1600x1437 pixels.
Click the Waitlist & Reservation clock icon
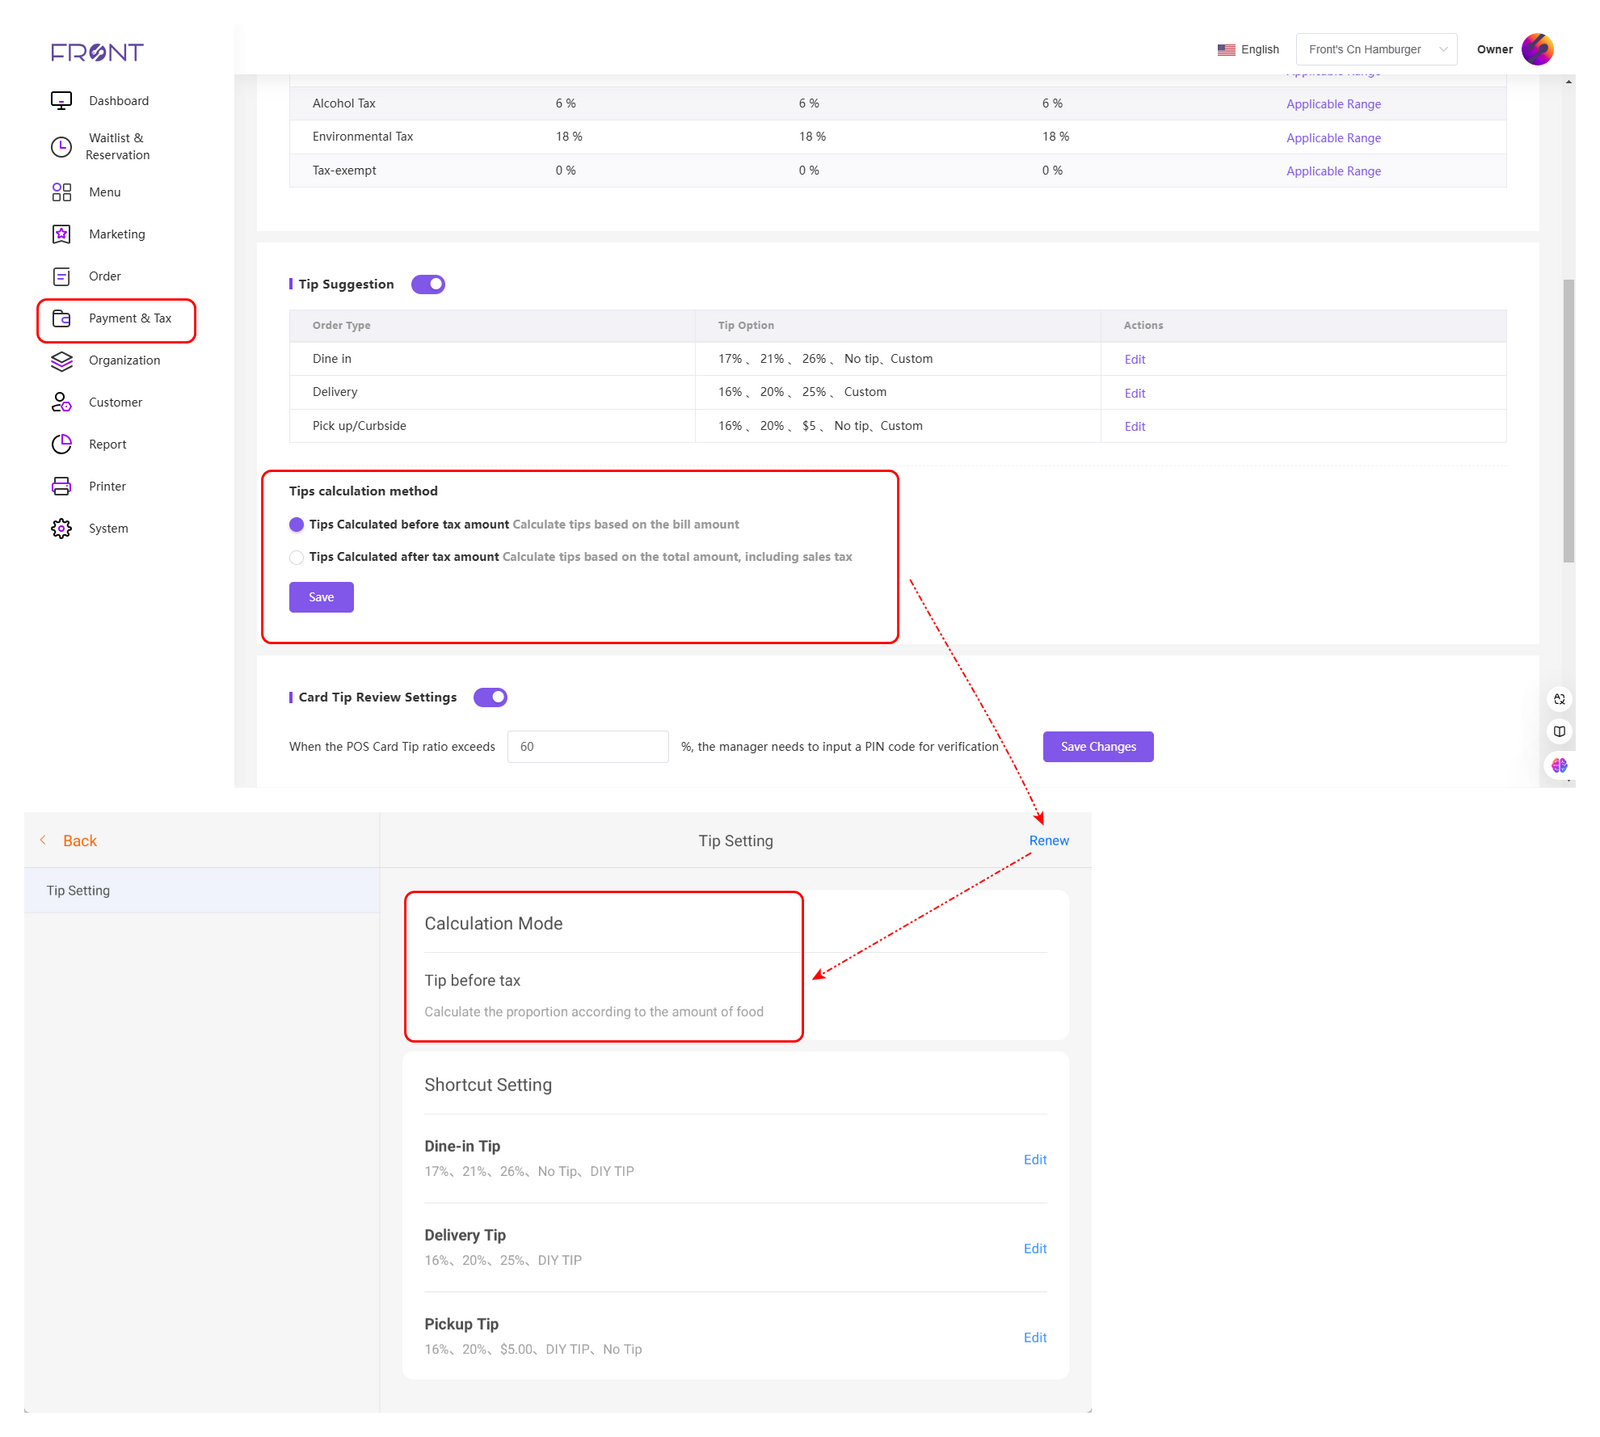click(61, 147)
